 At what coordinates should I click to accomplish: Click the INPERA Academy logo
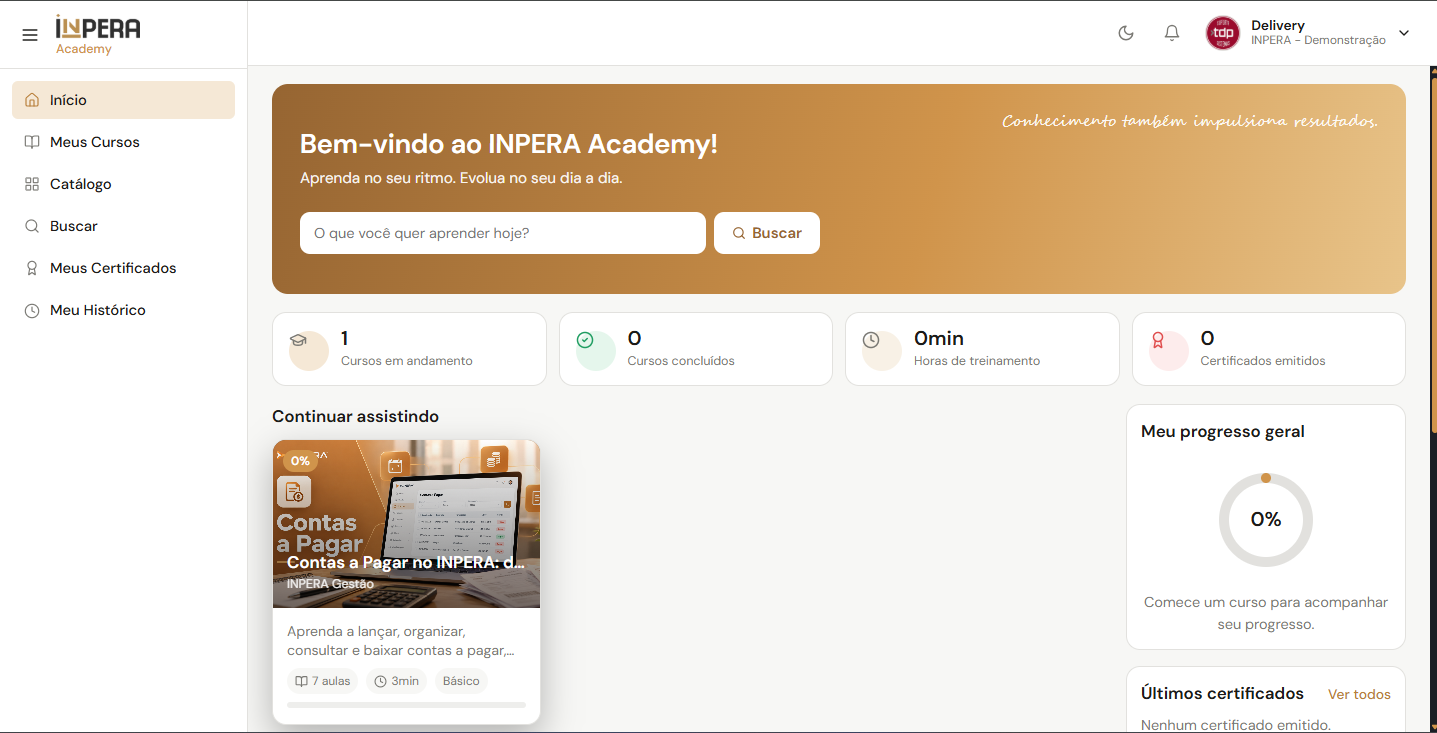[x=98, y=35]
